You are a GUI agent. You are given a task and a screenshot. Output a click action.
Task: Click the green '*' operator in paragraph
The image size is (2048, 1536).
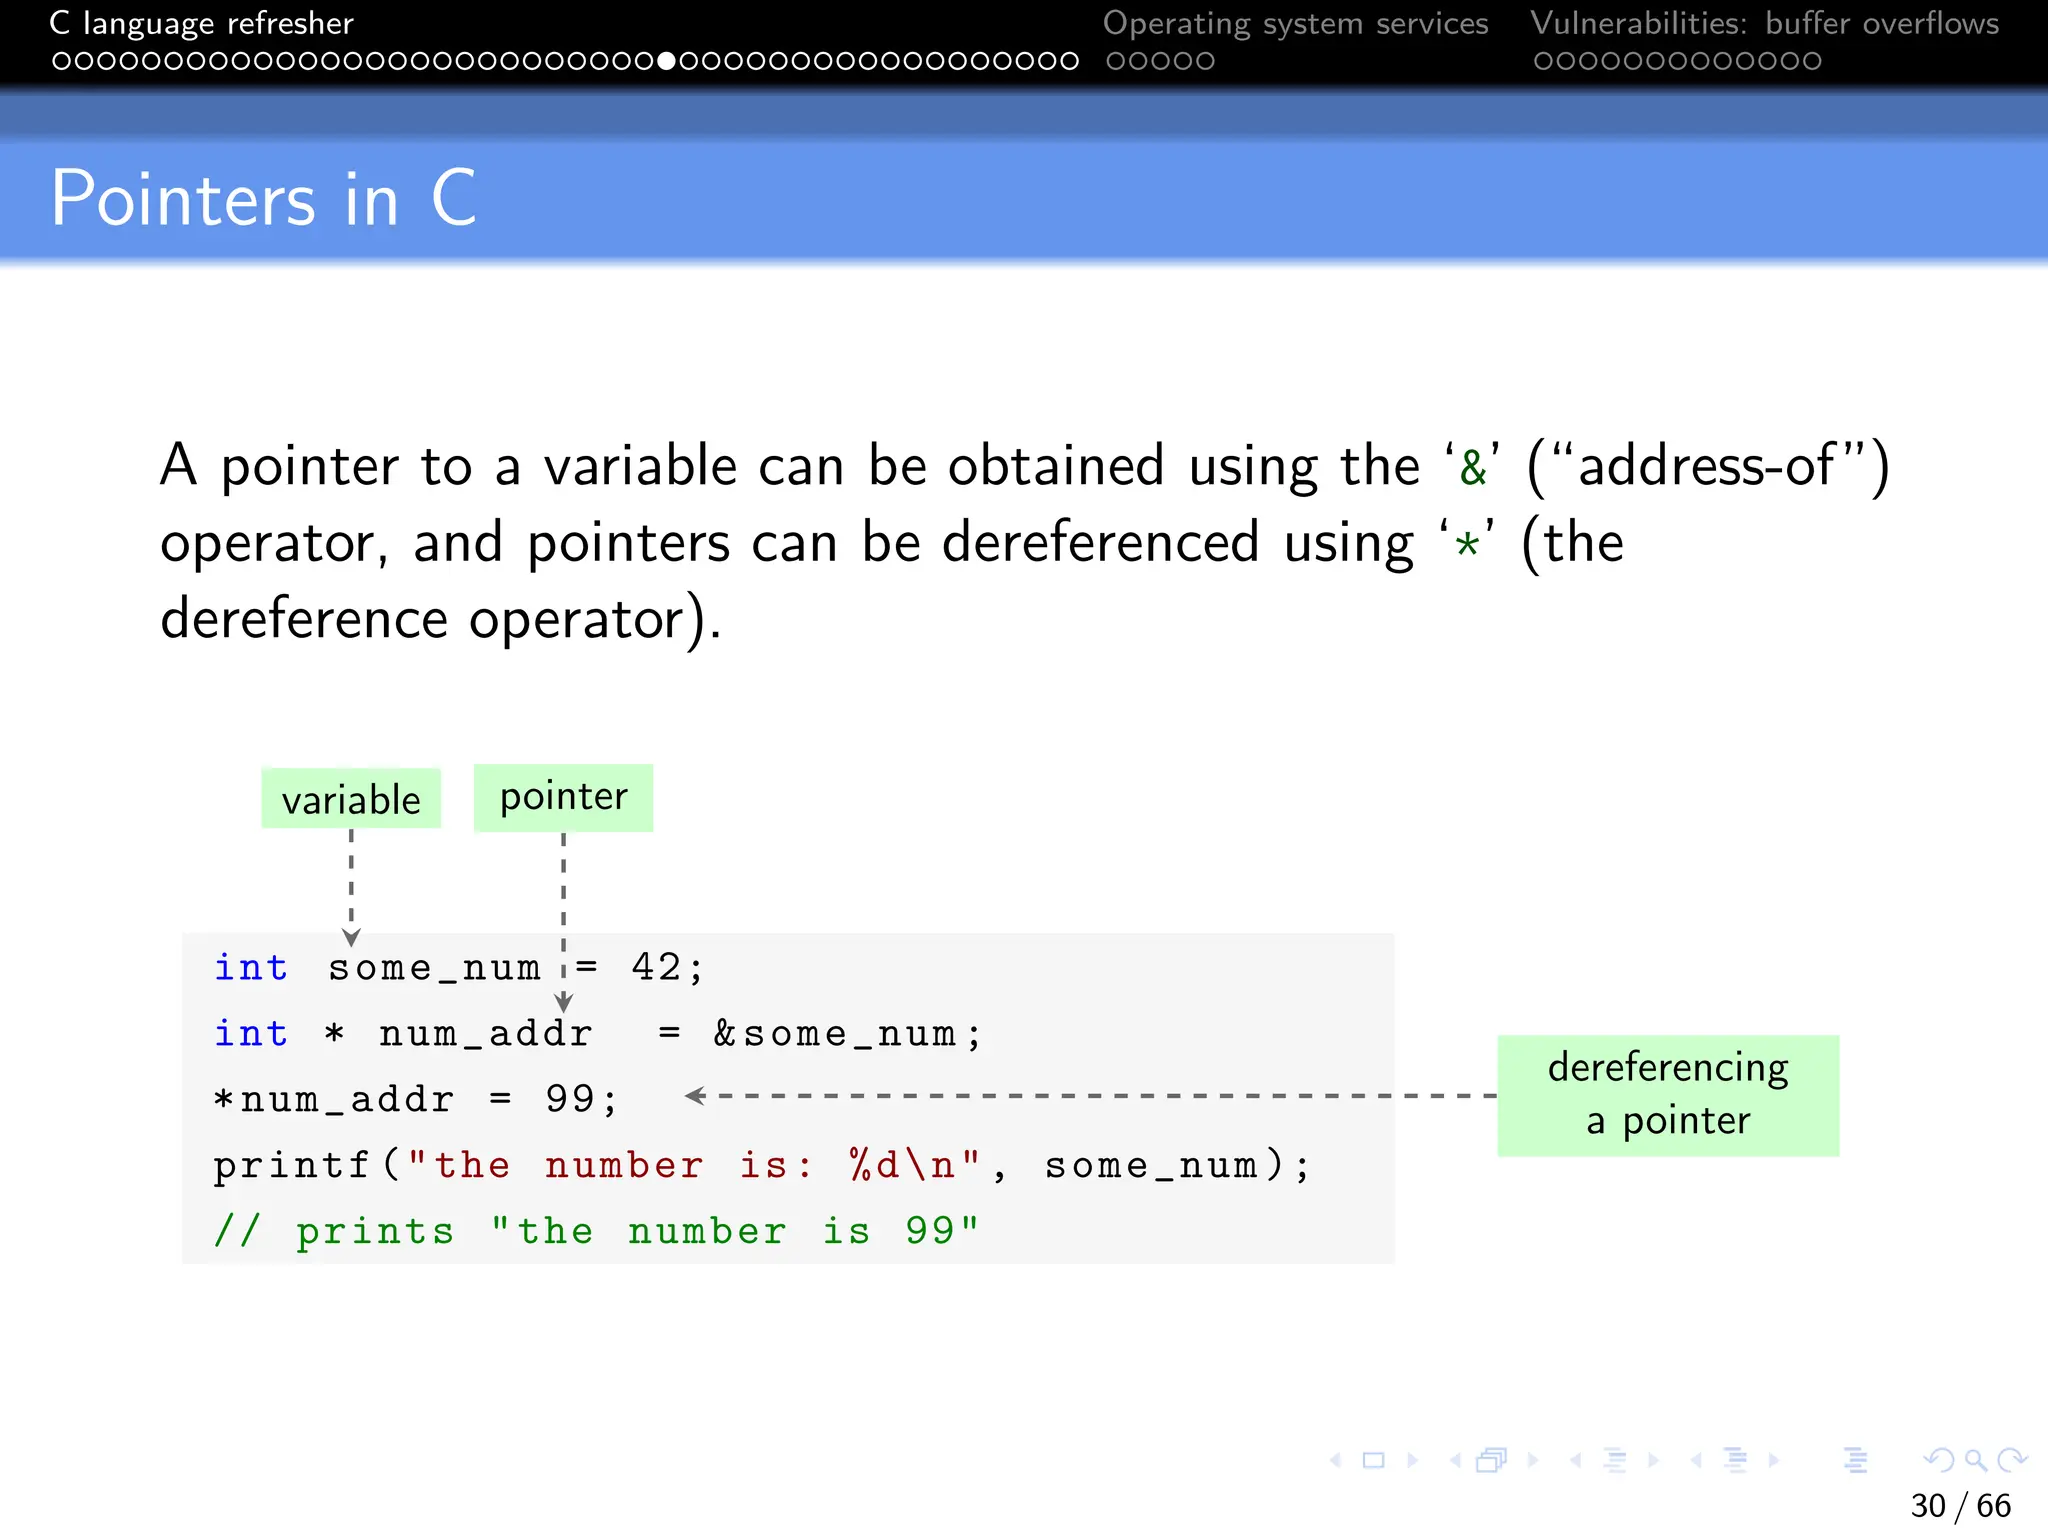click(1467, 545)
